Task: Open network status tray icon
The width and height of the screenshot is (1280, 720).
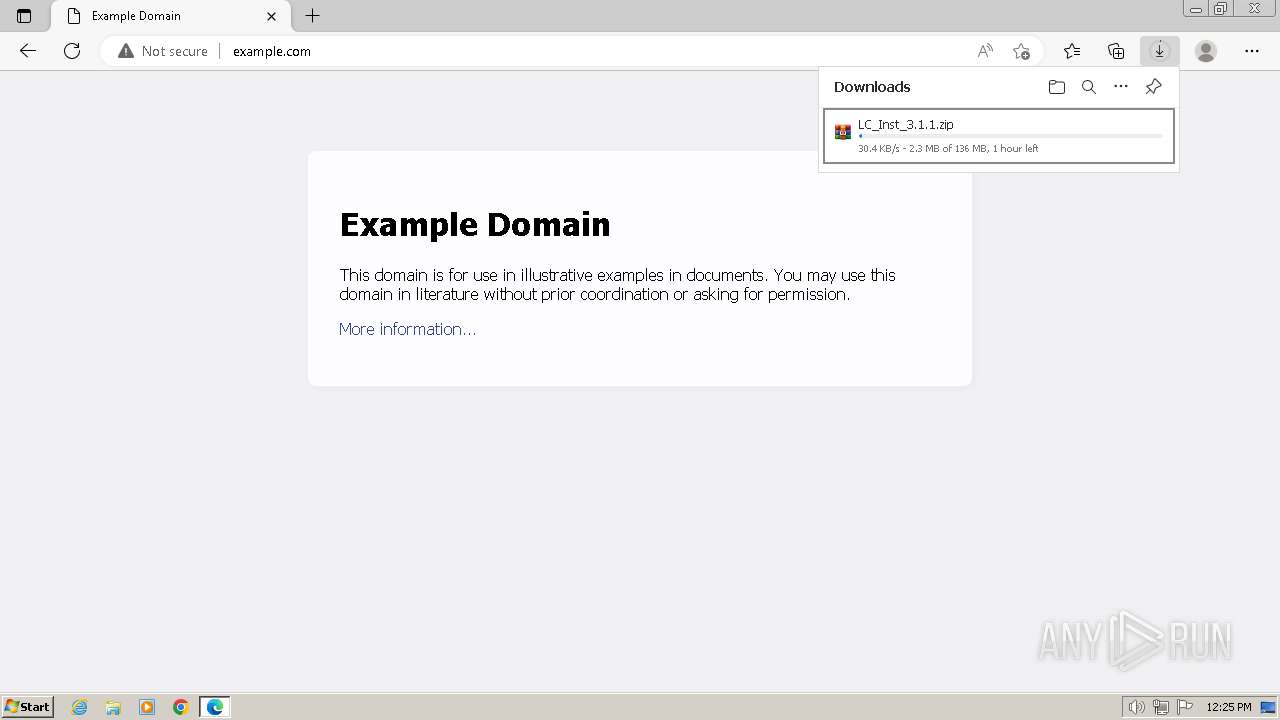Action: 1161,707
